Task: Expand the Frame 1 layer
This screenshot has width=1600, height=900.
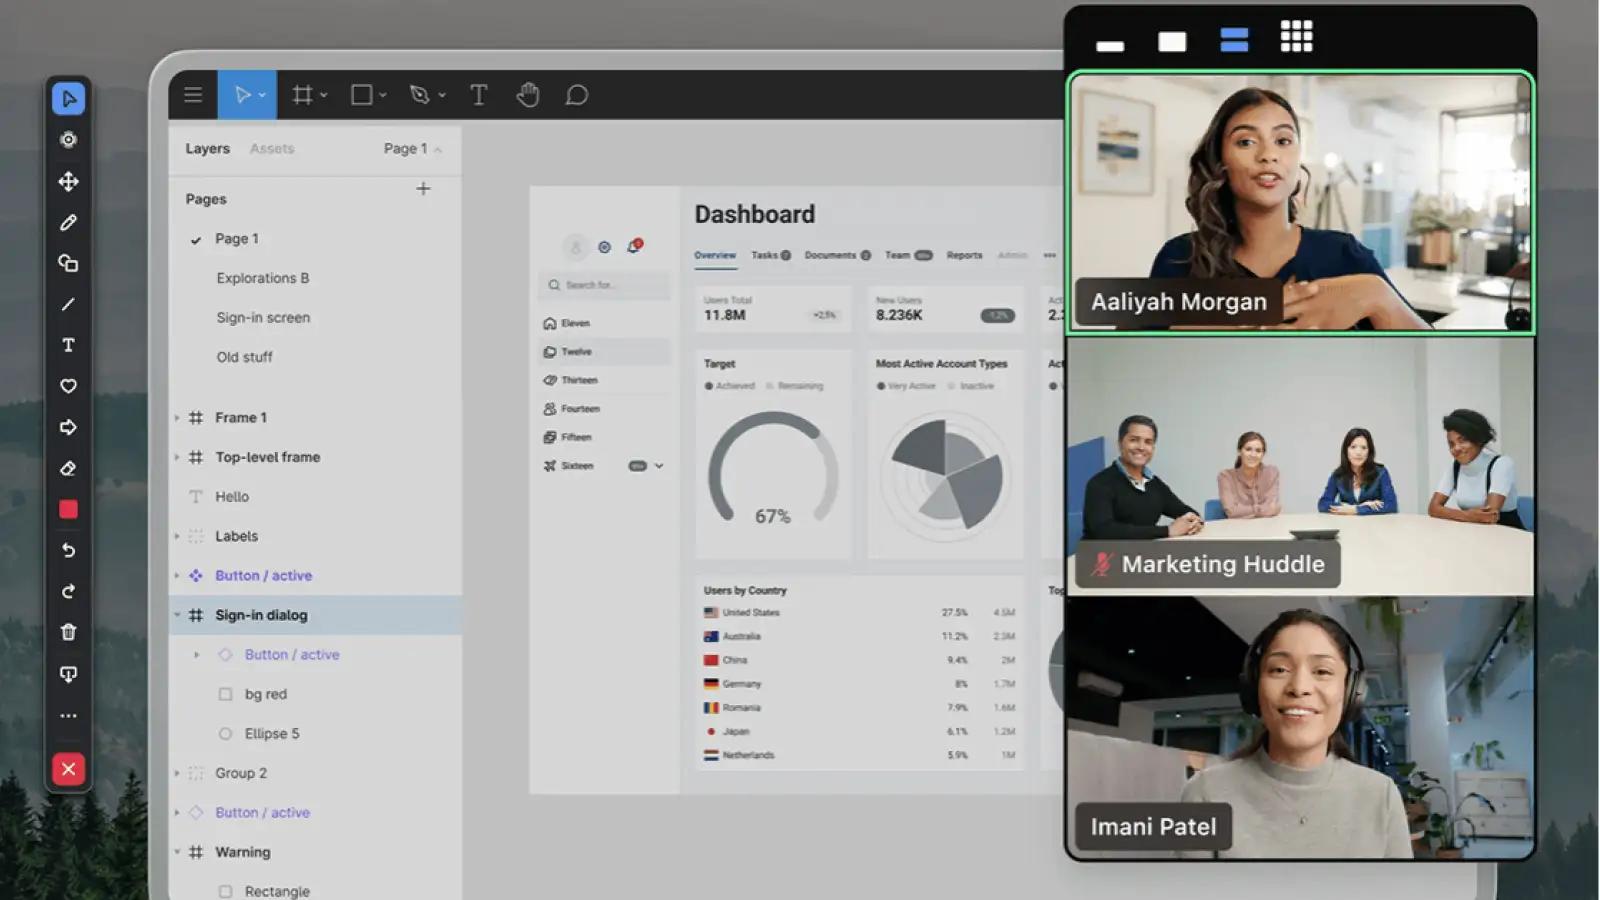Action: 178,418
